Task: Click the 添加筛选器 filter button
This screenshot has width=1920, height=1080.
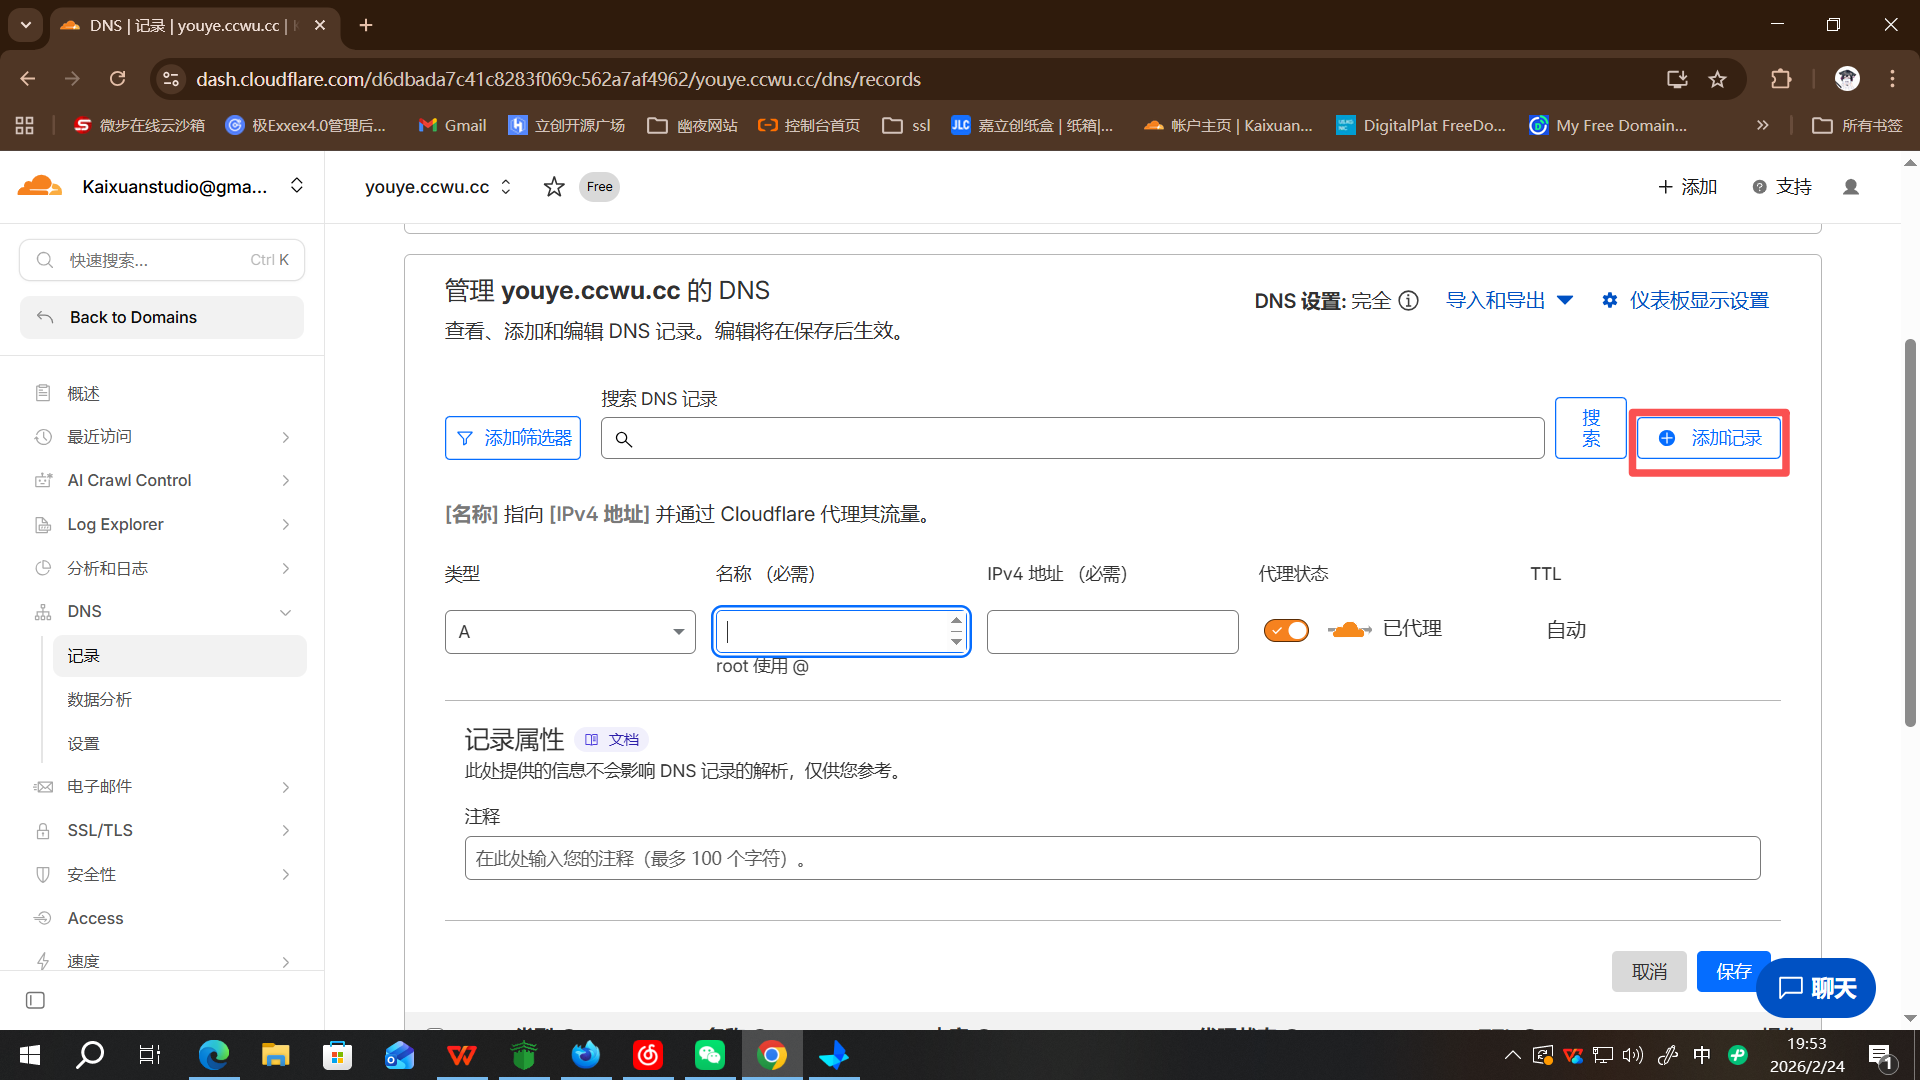Action: [x=513, y=438]
